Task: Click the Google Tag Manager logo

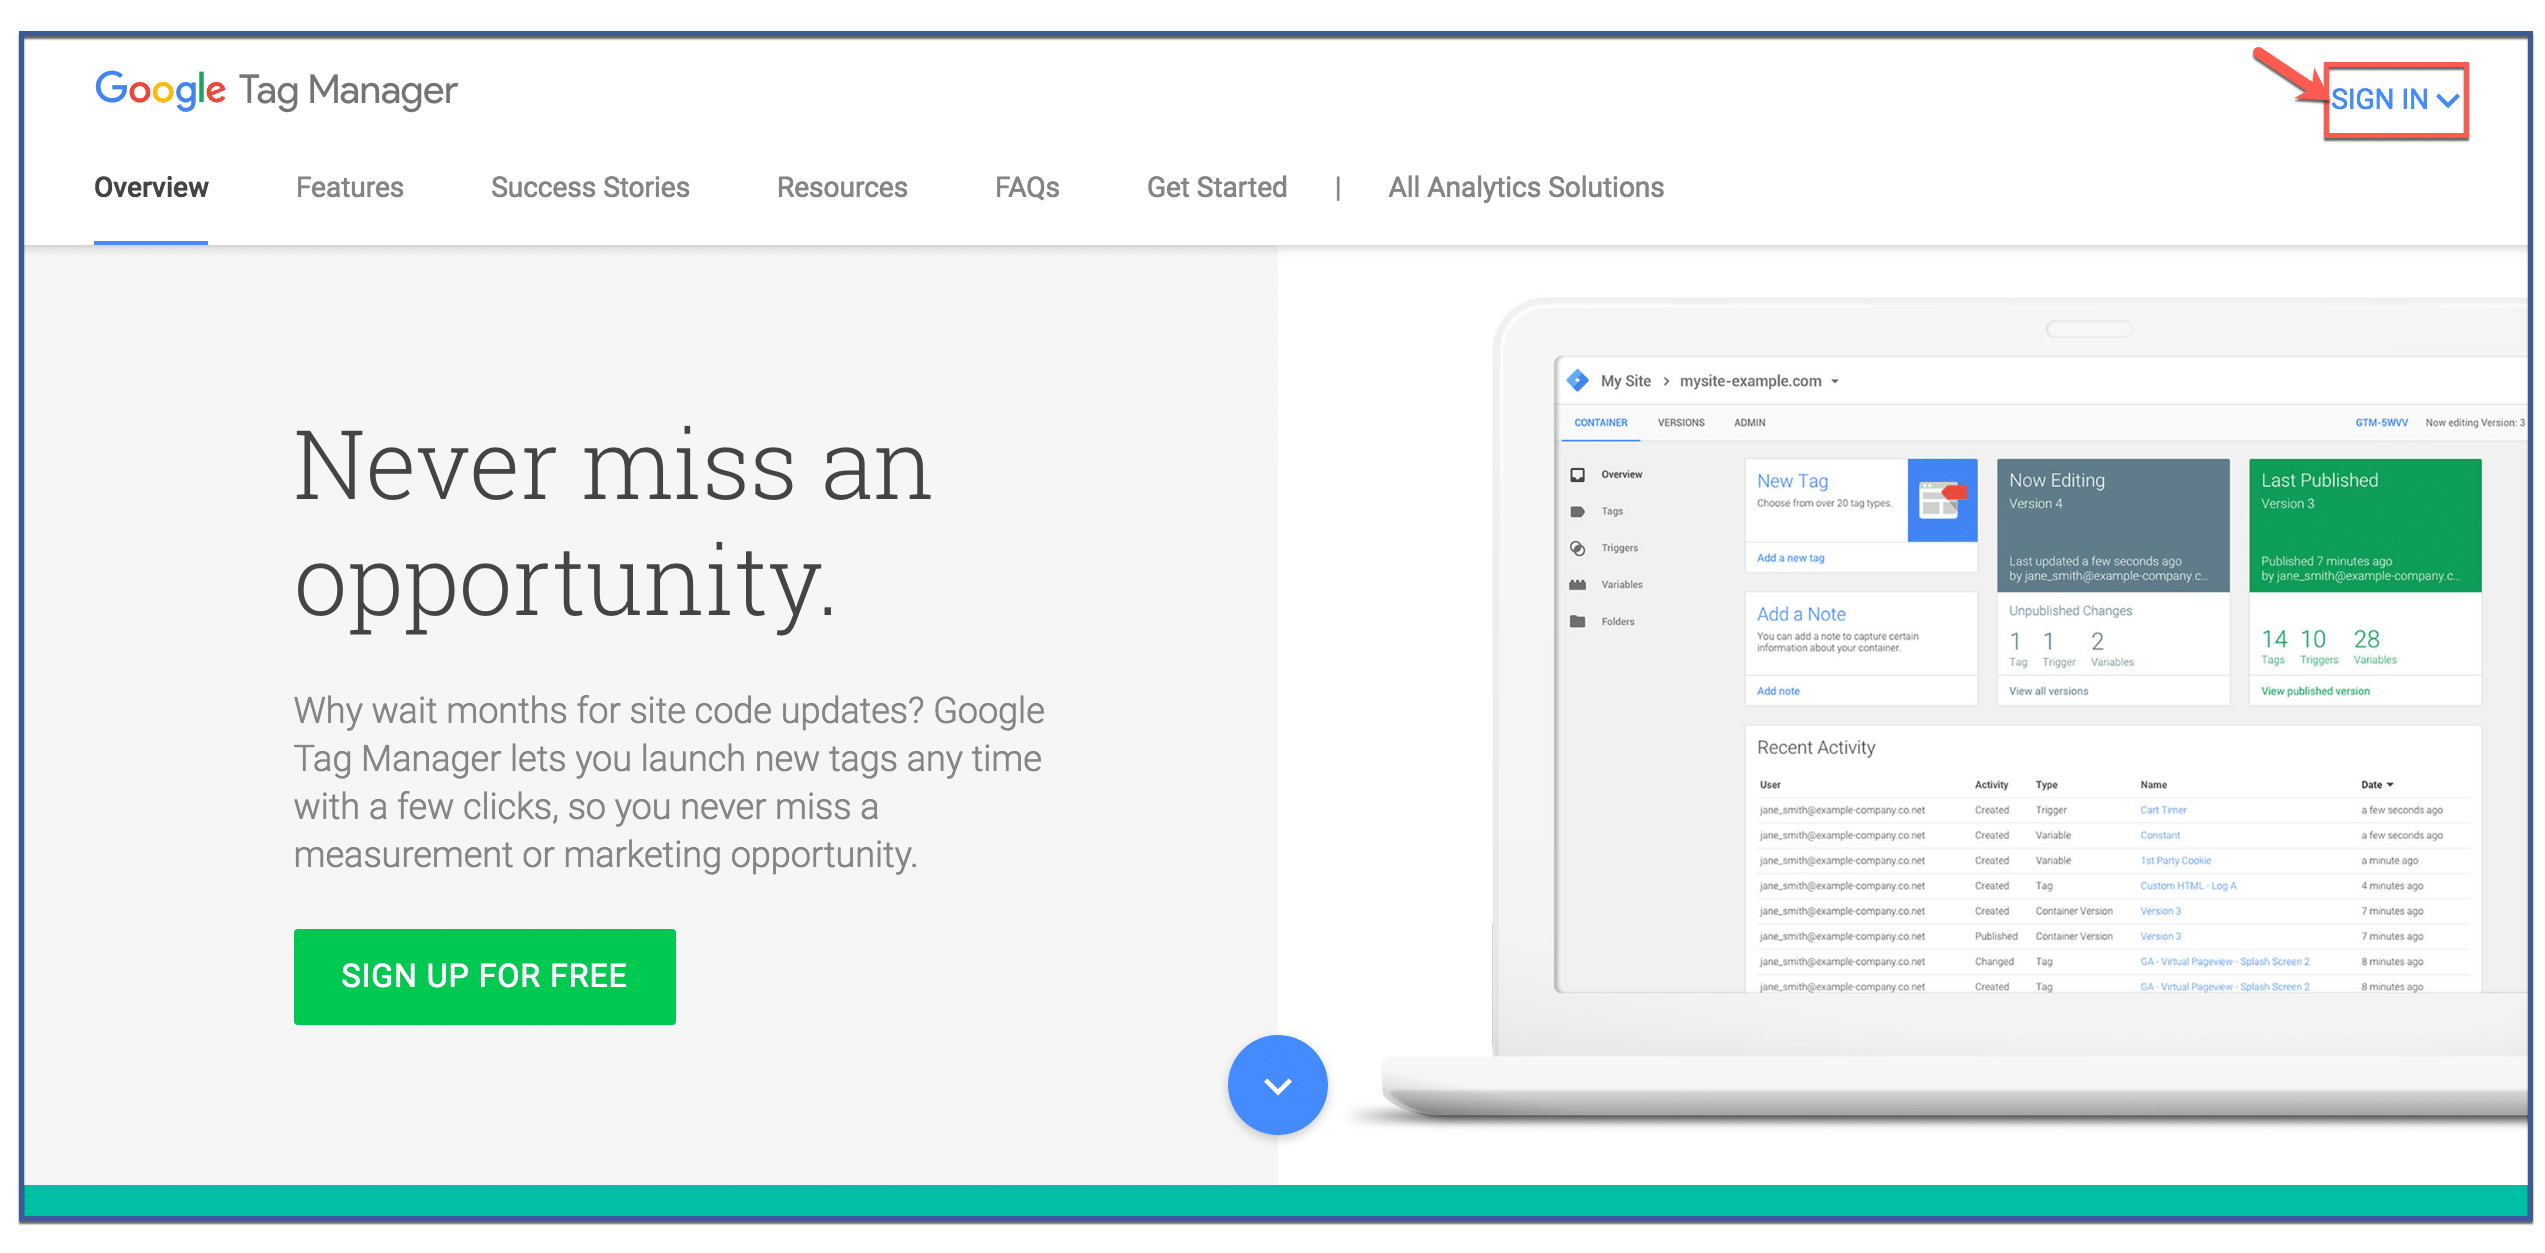Action: (276, 90)
